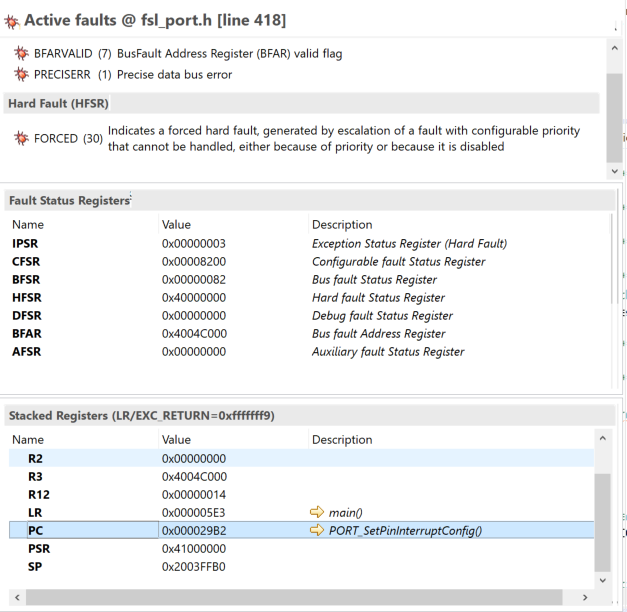Click the Stacked Registers scroll up arrow
The width and height of the screenshot is (627, 612).
pyautogui.click(x=601, y=438)
